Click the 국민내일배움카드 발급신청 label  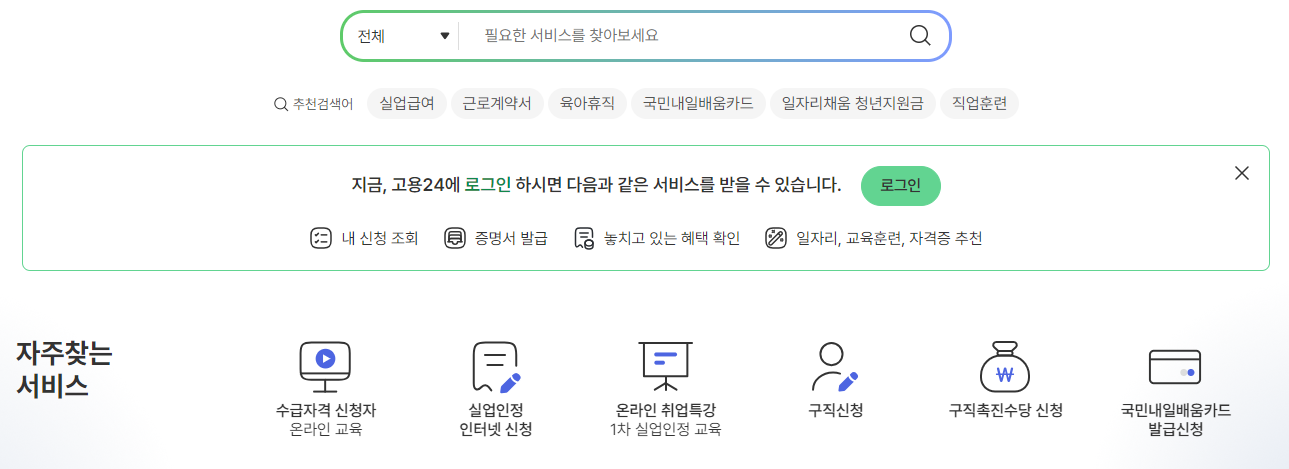pos(1175,420)
